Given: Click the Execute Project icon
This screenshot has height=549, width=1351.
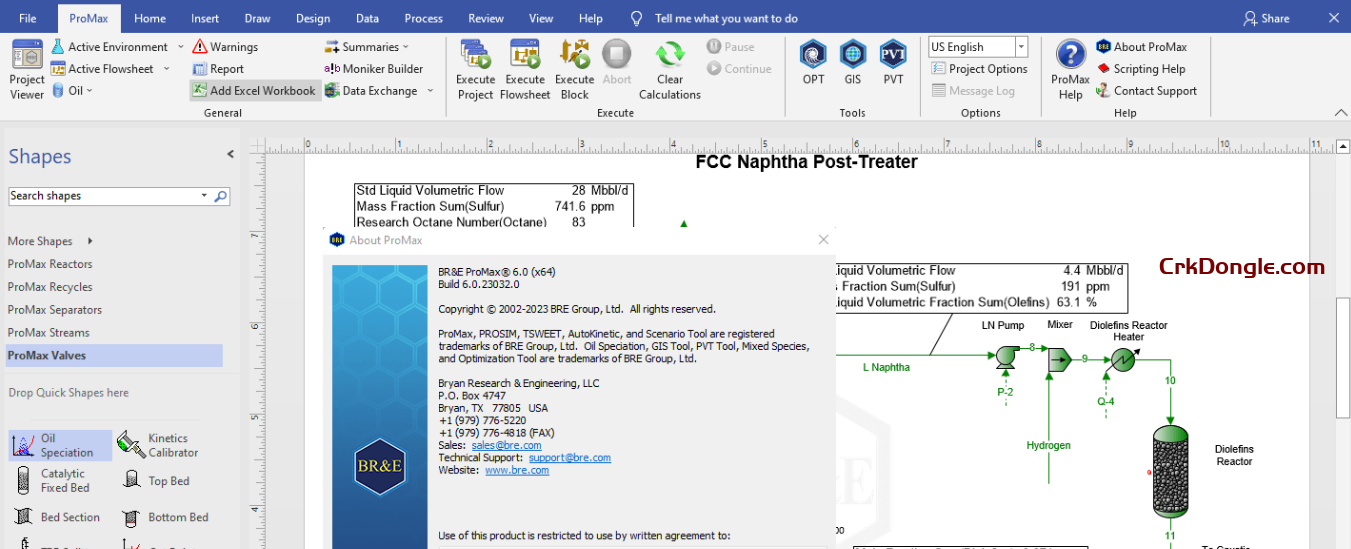Looking at the screenshot, I should click(475, 69).
